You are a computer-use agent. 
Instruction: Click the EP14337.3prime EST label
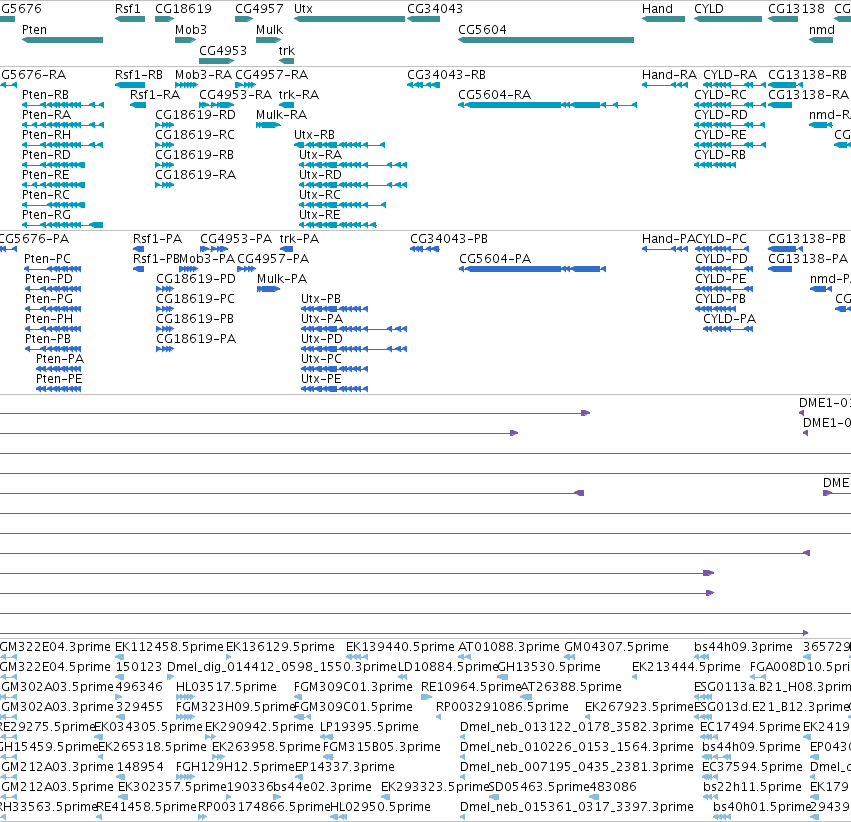point(345,767)
